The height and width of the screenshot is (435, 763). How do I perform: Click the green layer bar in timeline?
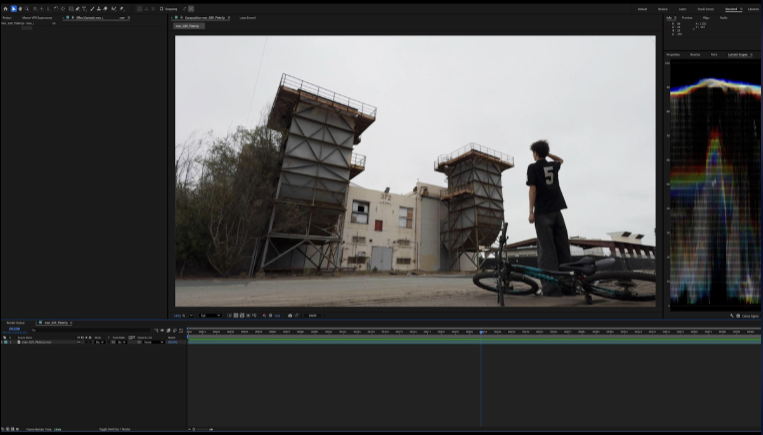click(x=474, y=342)
